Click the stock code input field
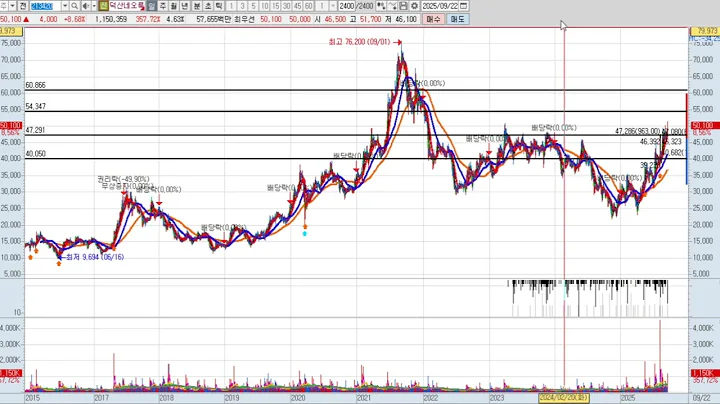Screen dimensions: 720x404 (45, 6)
